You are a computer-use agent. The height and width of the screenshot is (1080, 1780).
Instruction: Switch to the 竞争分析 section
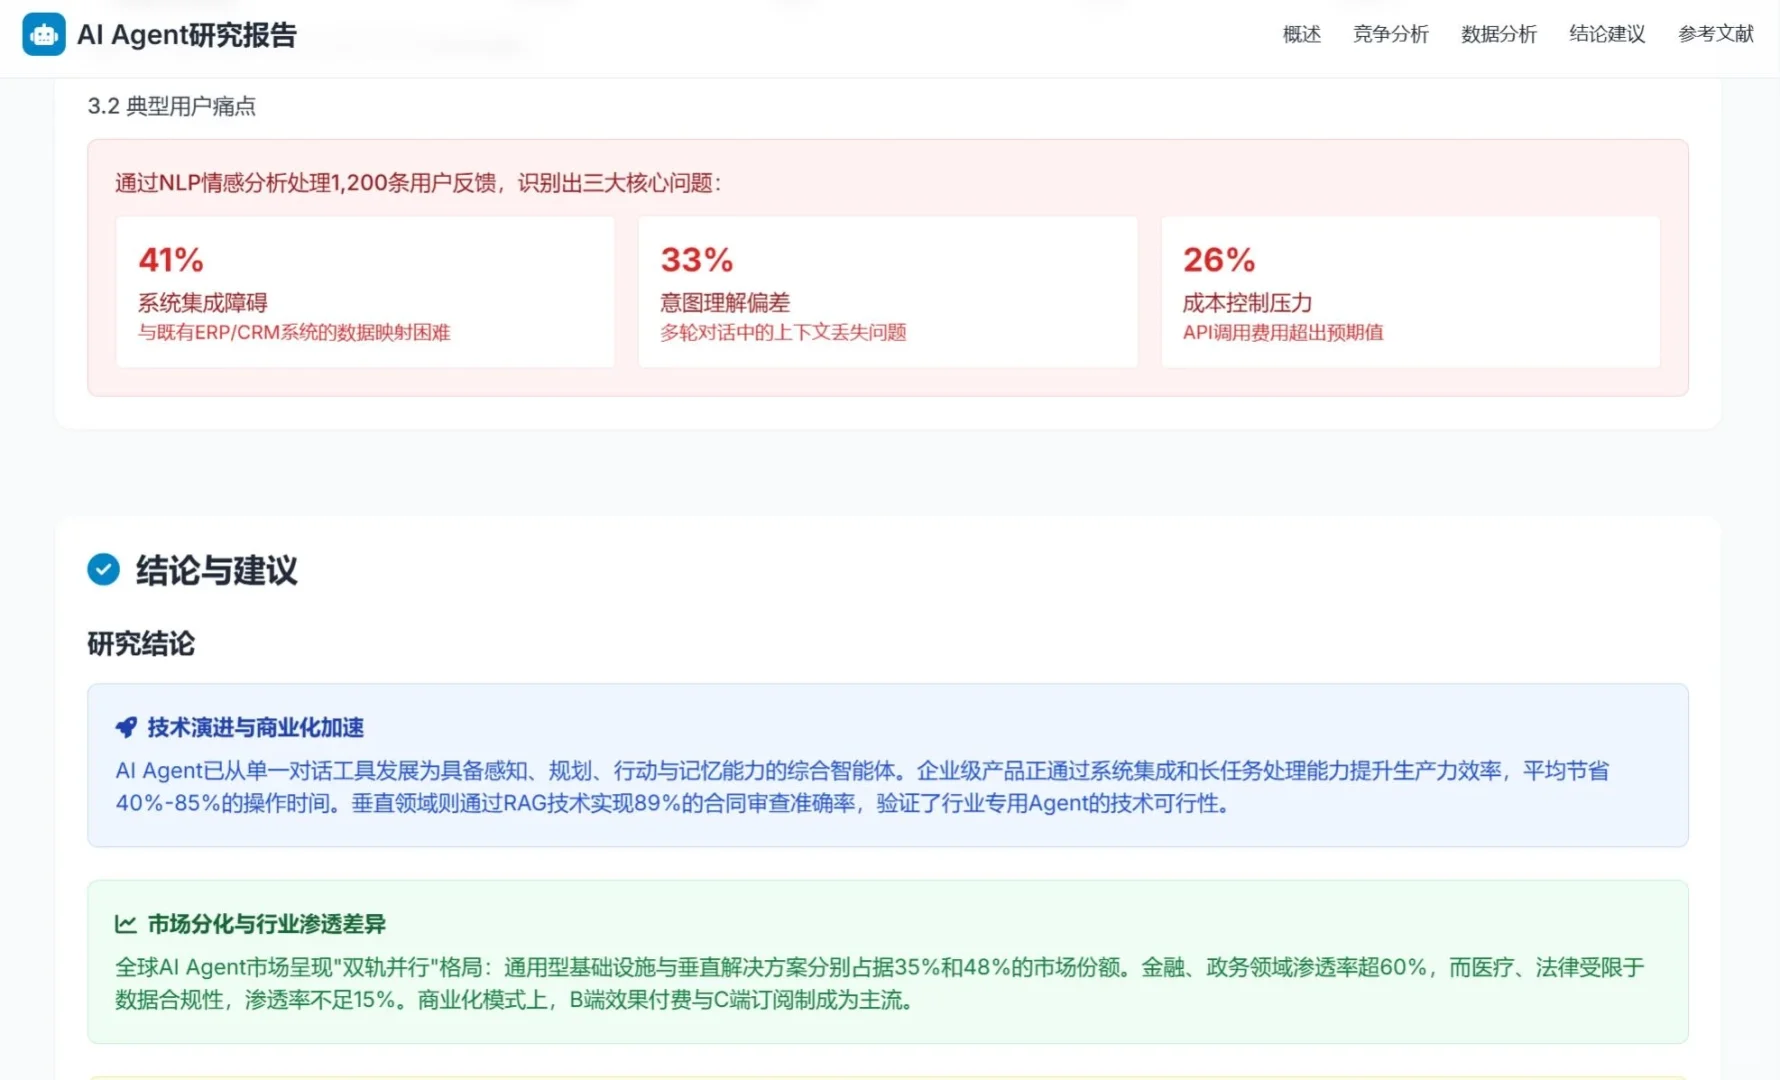(1390, 35)
